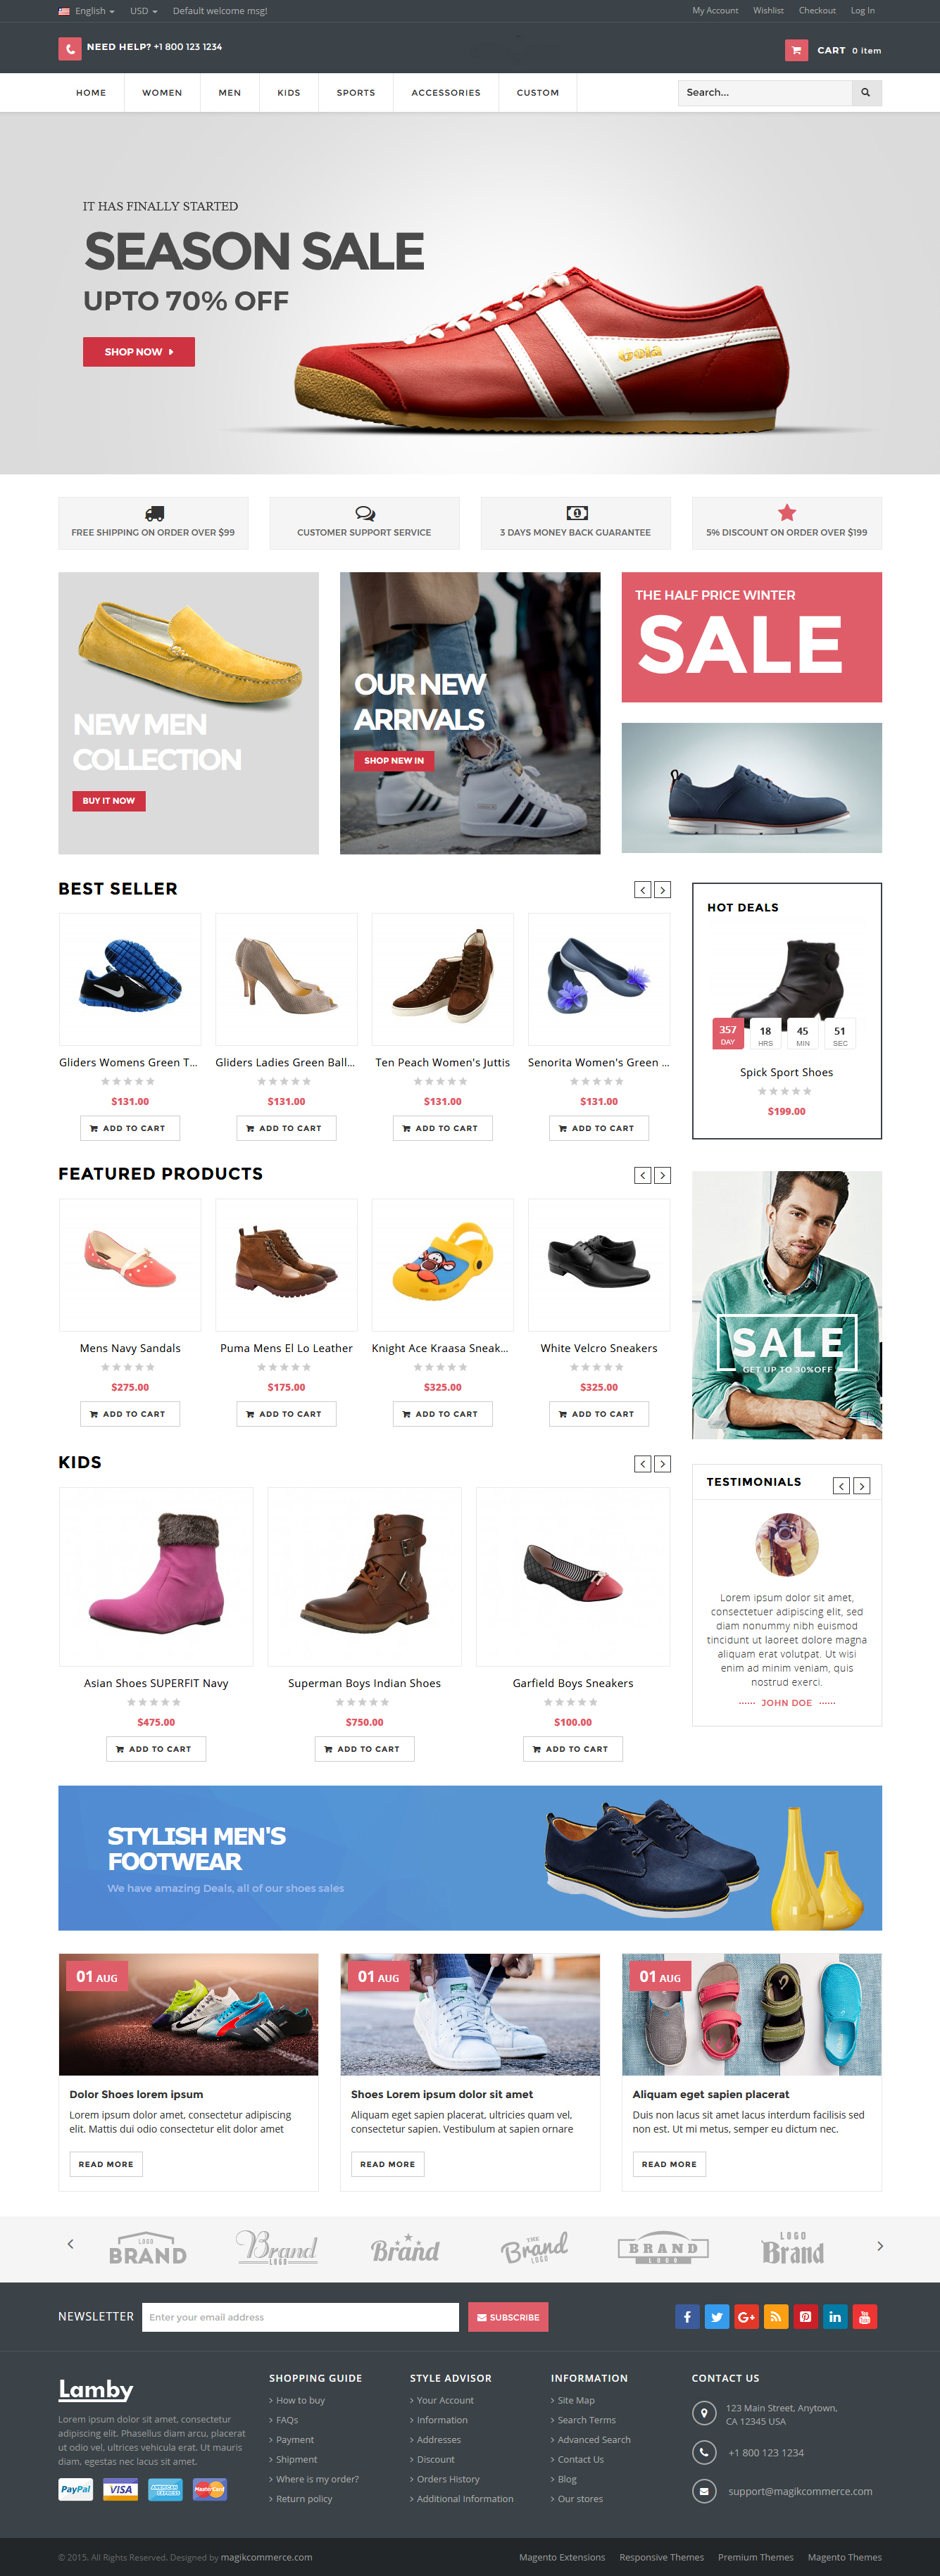Open the Twitter social icon
The height and width of the screenshot is (2576, 940).
717,2317
